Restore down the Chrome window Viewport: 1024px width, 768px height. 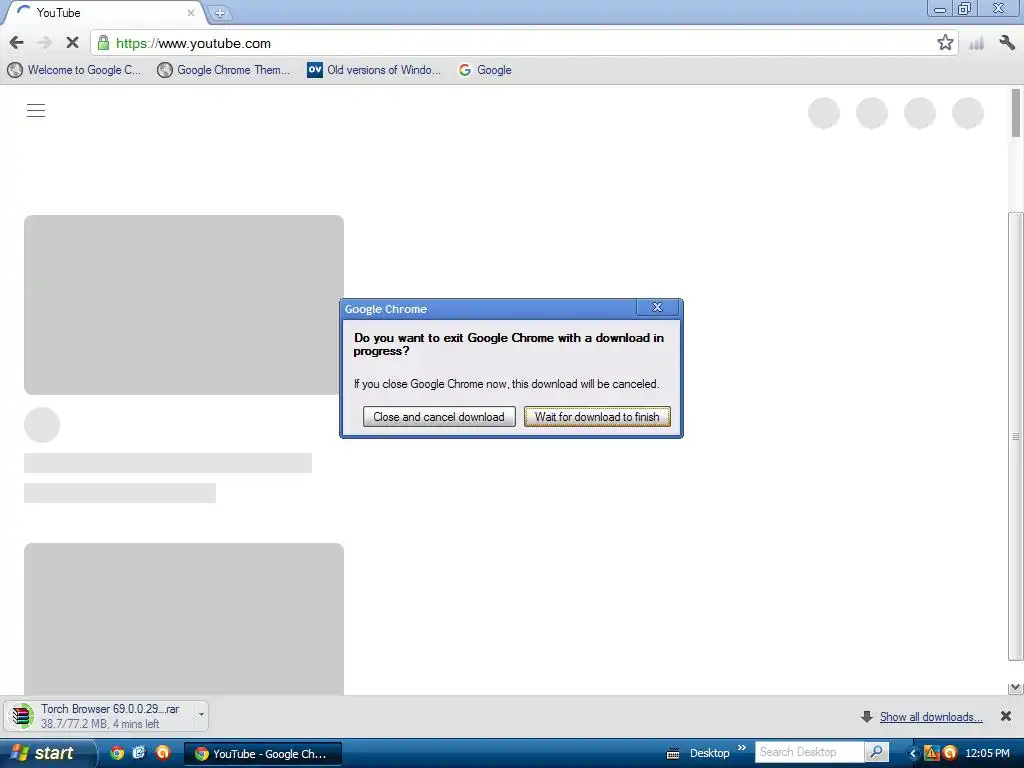(964, 9)
